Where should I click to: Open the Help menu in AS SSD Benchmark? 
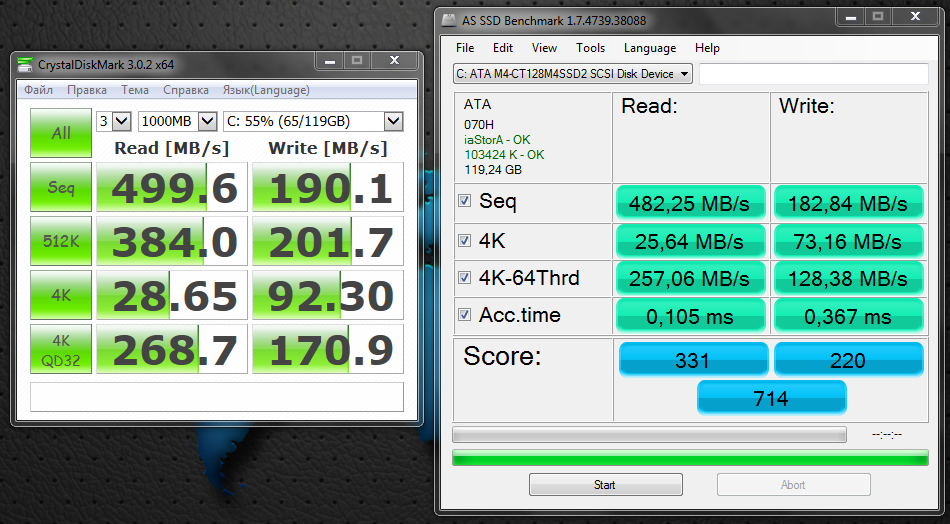click(x=707, y=48)
